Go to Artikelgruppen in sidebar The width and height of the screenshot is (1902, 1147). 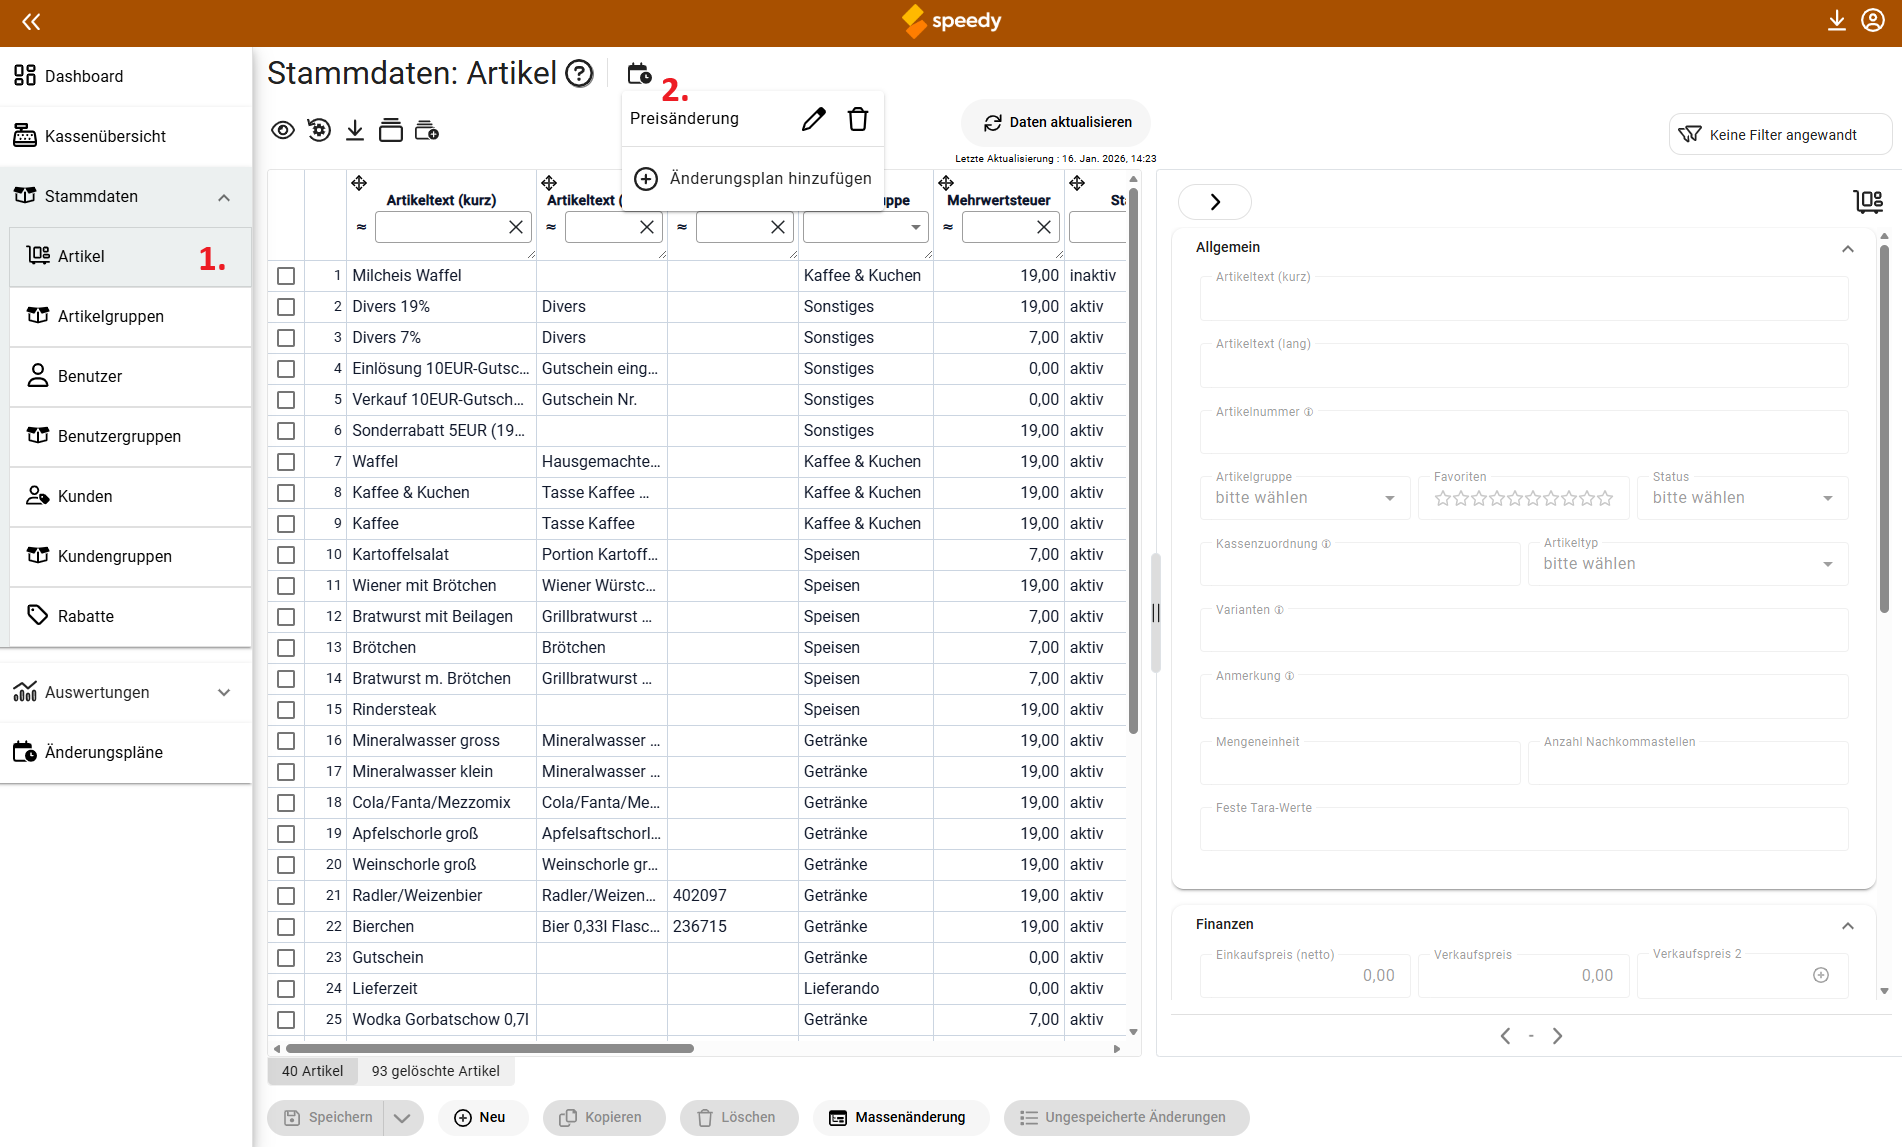(x=130, y=316)
